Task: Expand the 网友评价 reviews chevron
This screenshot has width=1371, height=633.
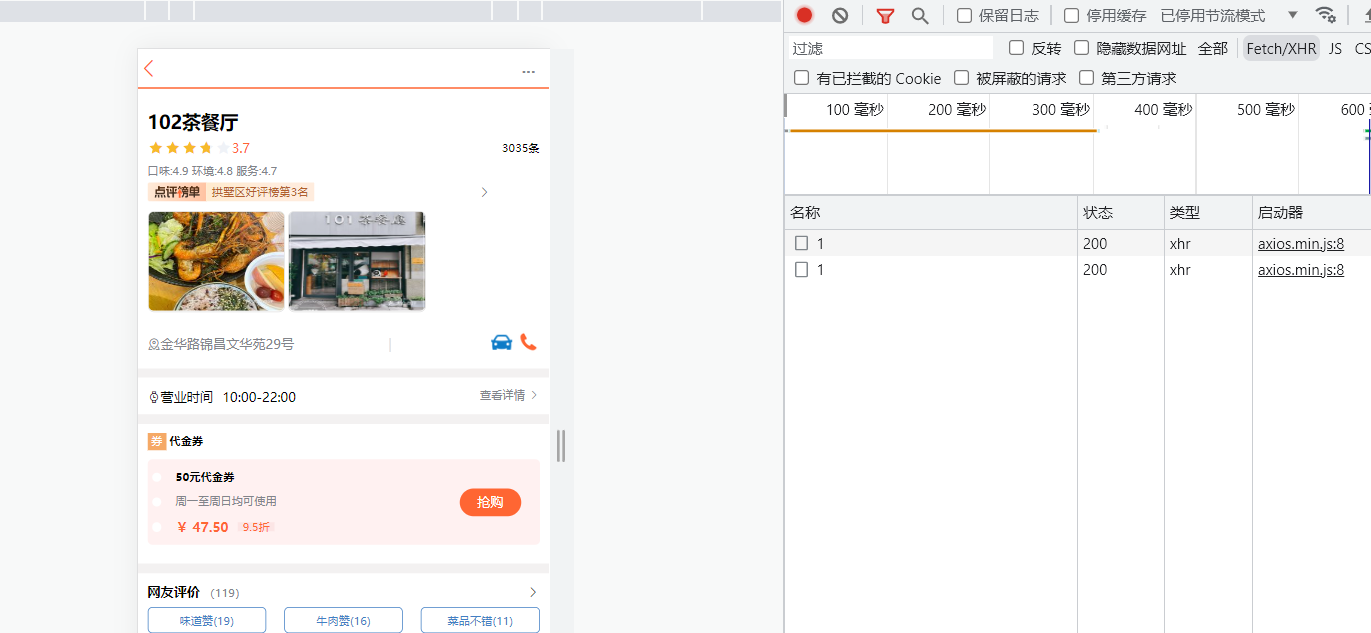Action: pyautogui.click(x=533, y=592)
